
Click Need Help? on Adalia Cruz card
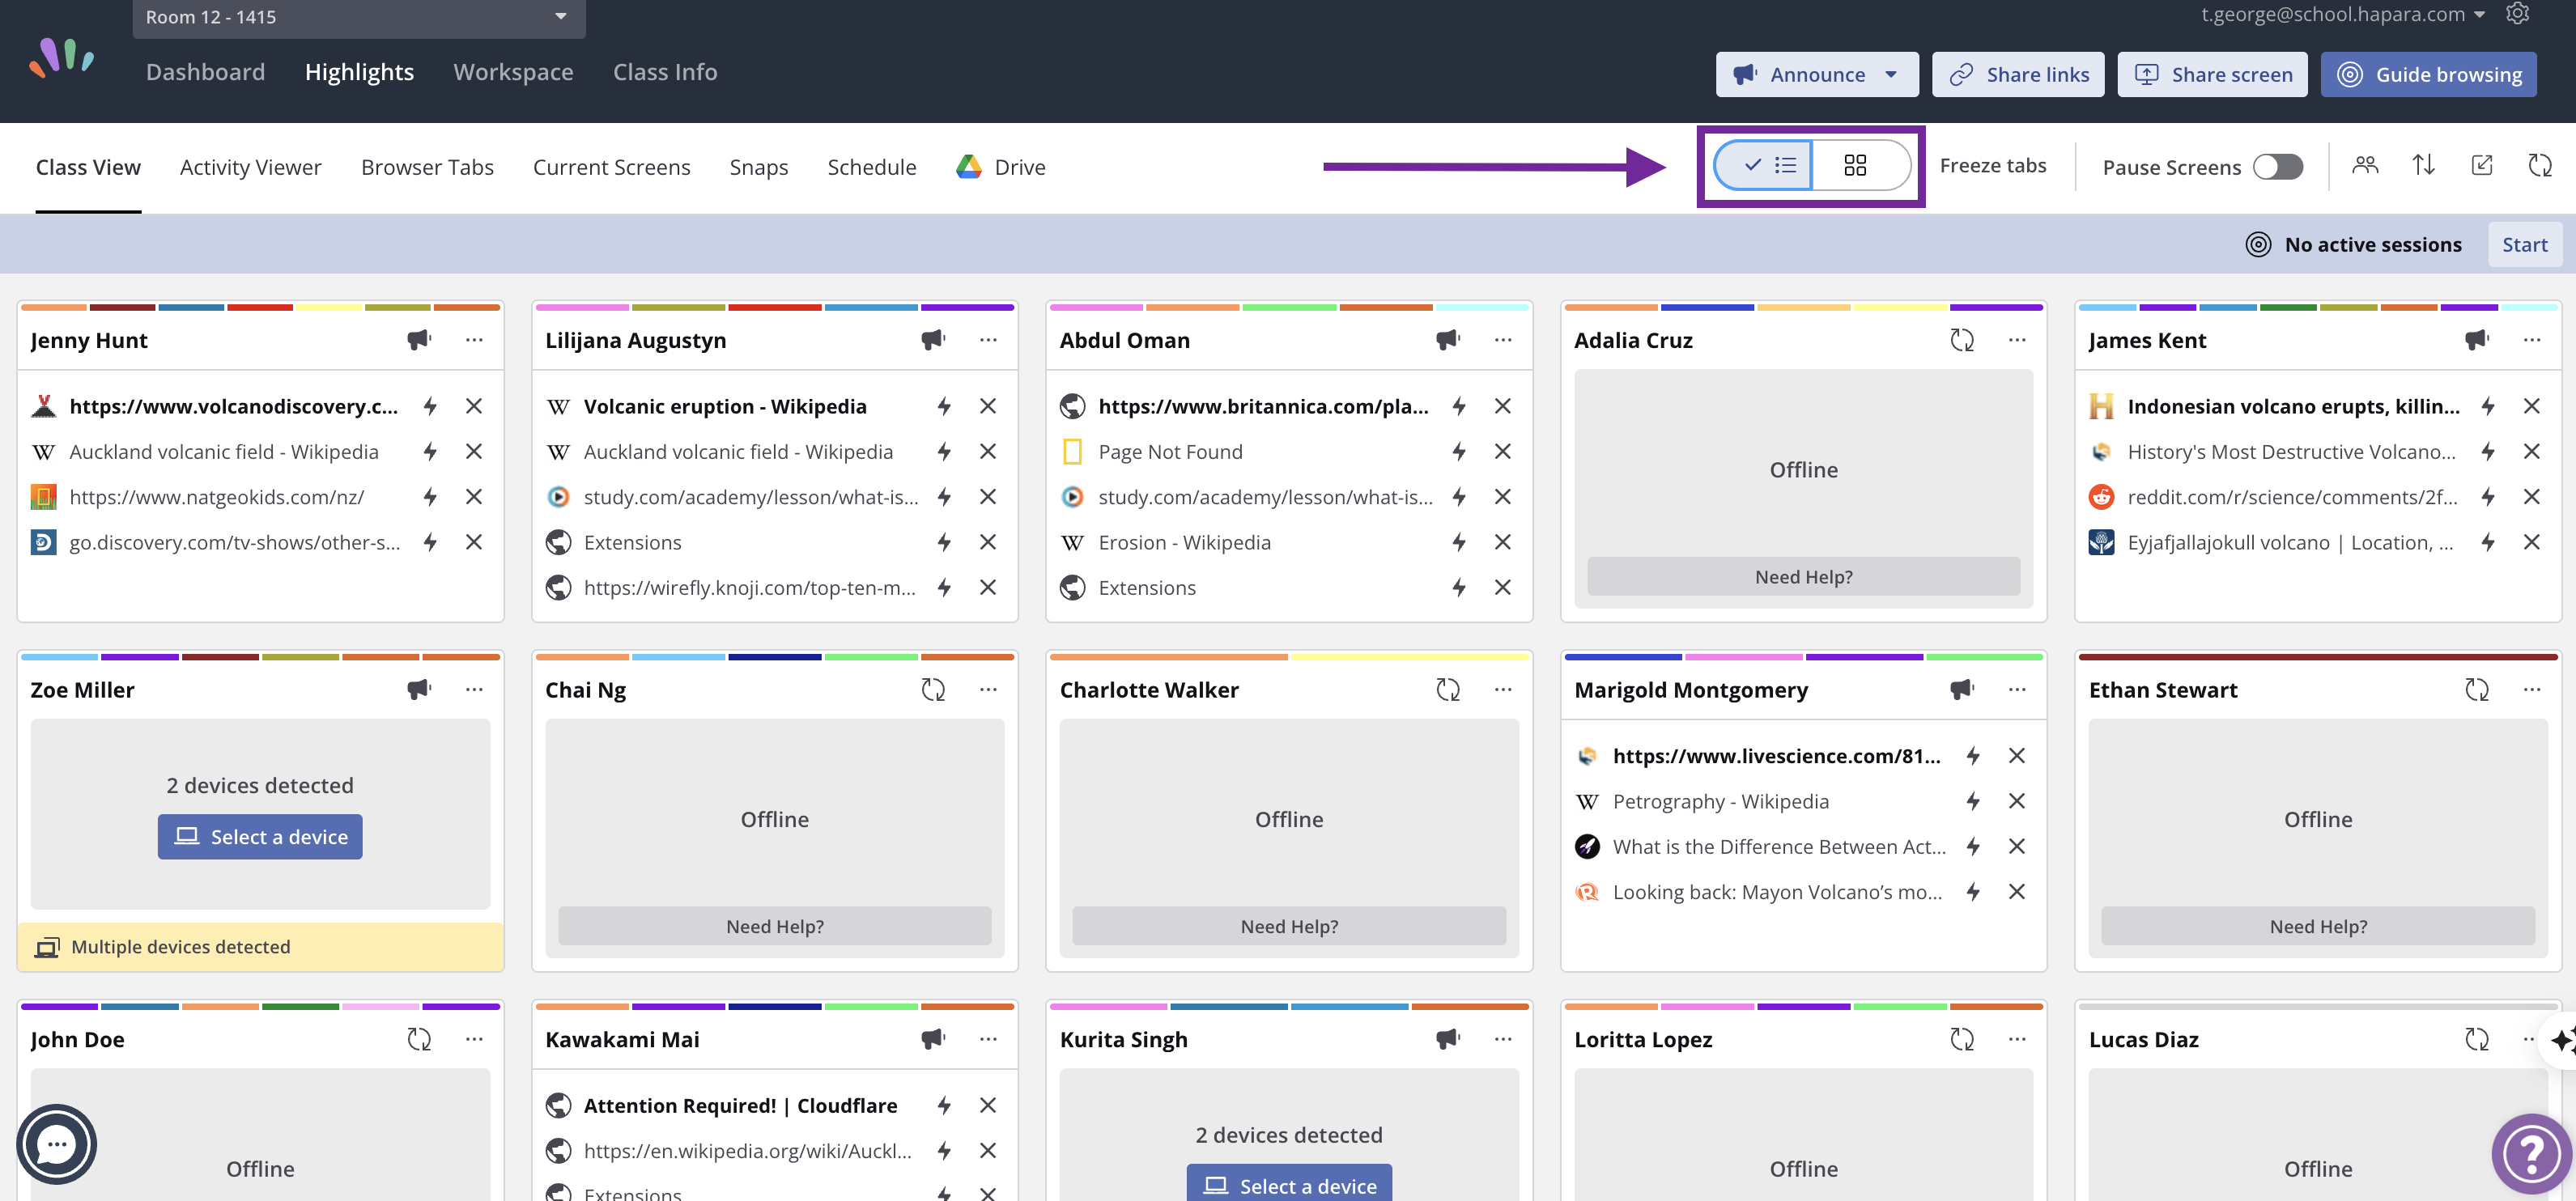click(x=1803, y=577)
